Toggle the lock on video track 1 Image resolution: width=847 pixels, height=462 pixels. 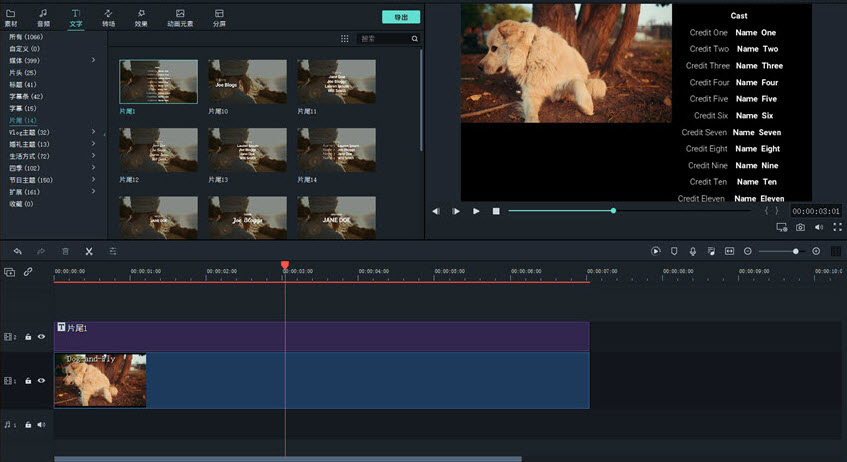28,381
